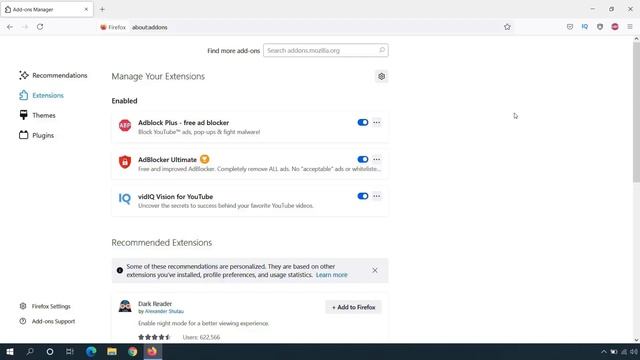The image size is (640, 360).
Task: Dismiss the personalized recommendations notice
Action: point(375,270)
